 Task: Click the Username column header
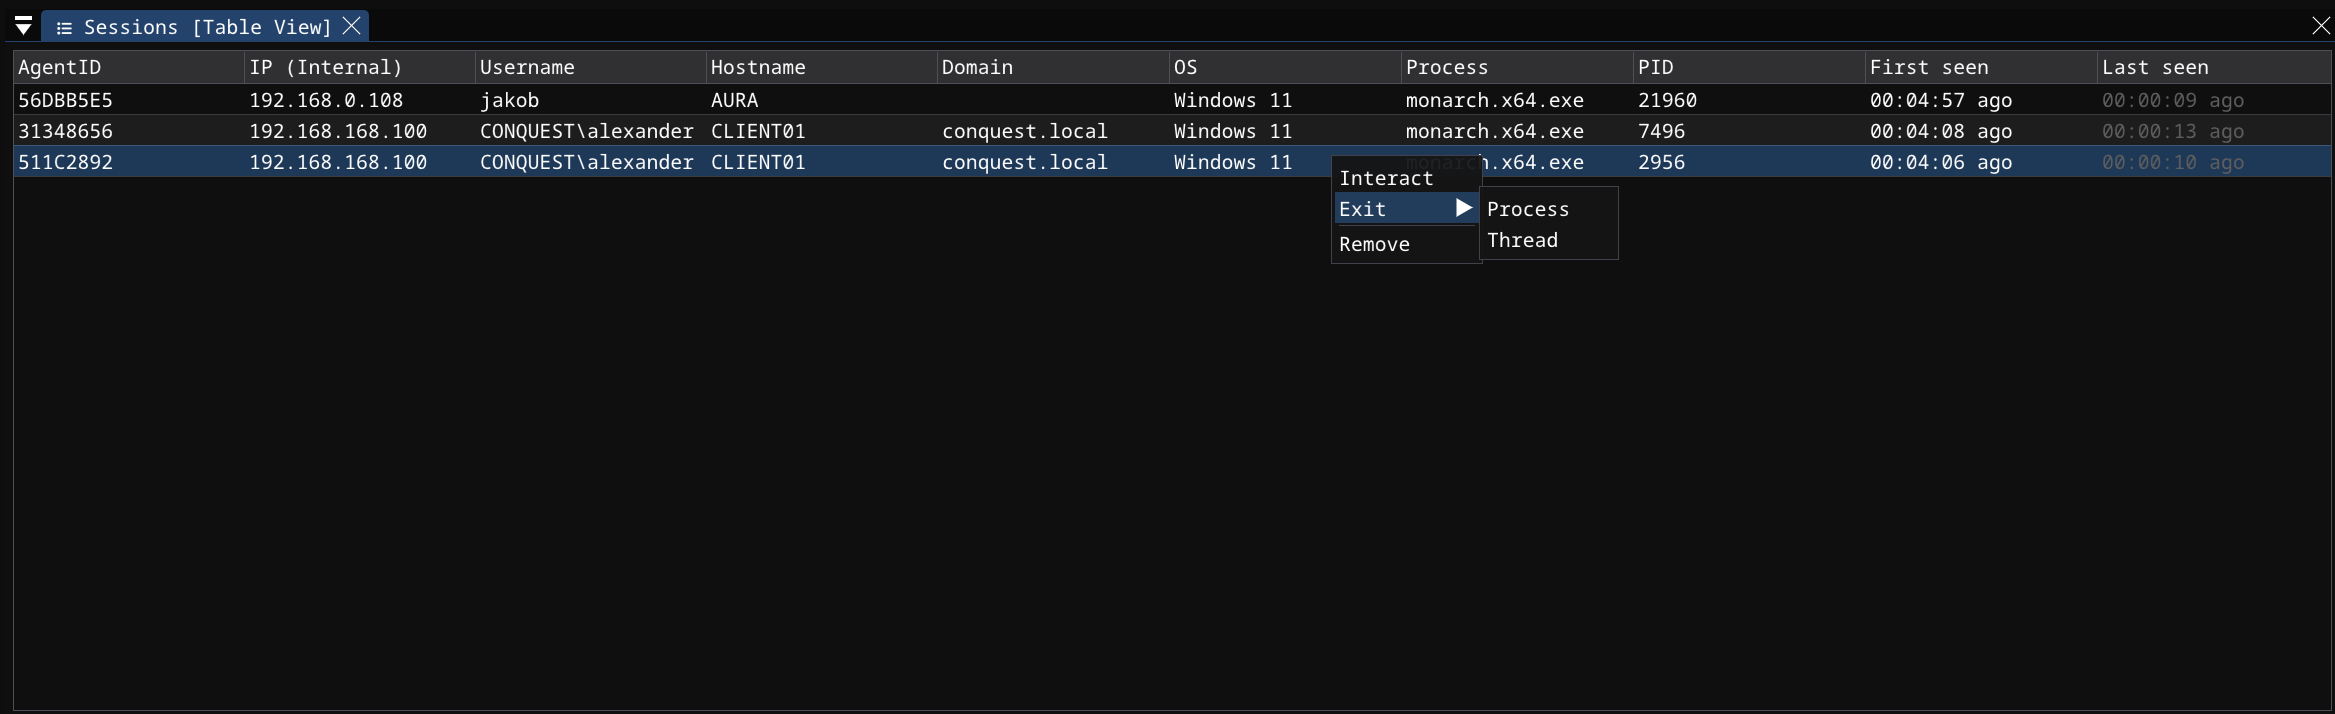click(527, 67)
